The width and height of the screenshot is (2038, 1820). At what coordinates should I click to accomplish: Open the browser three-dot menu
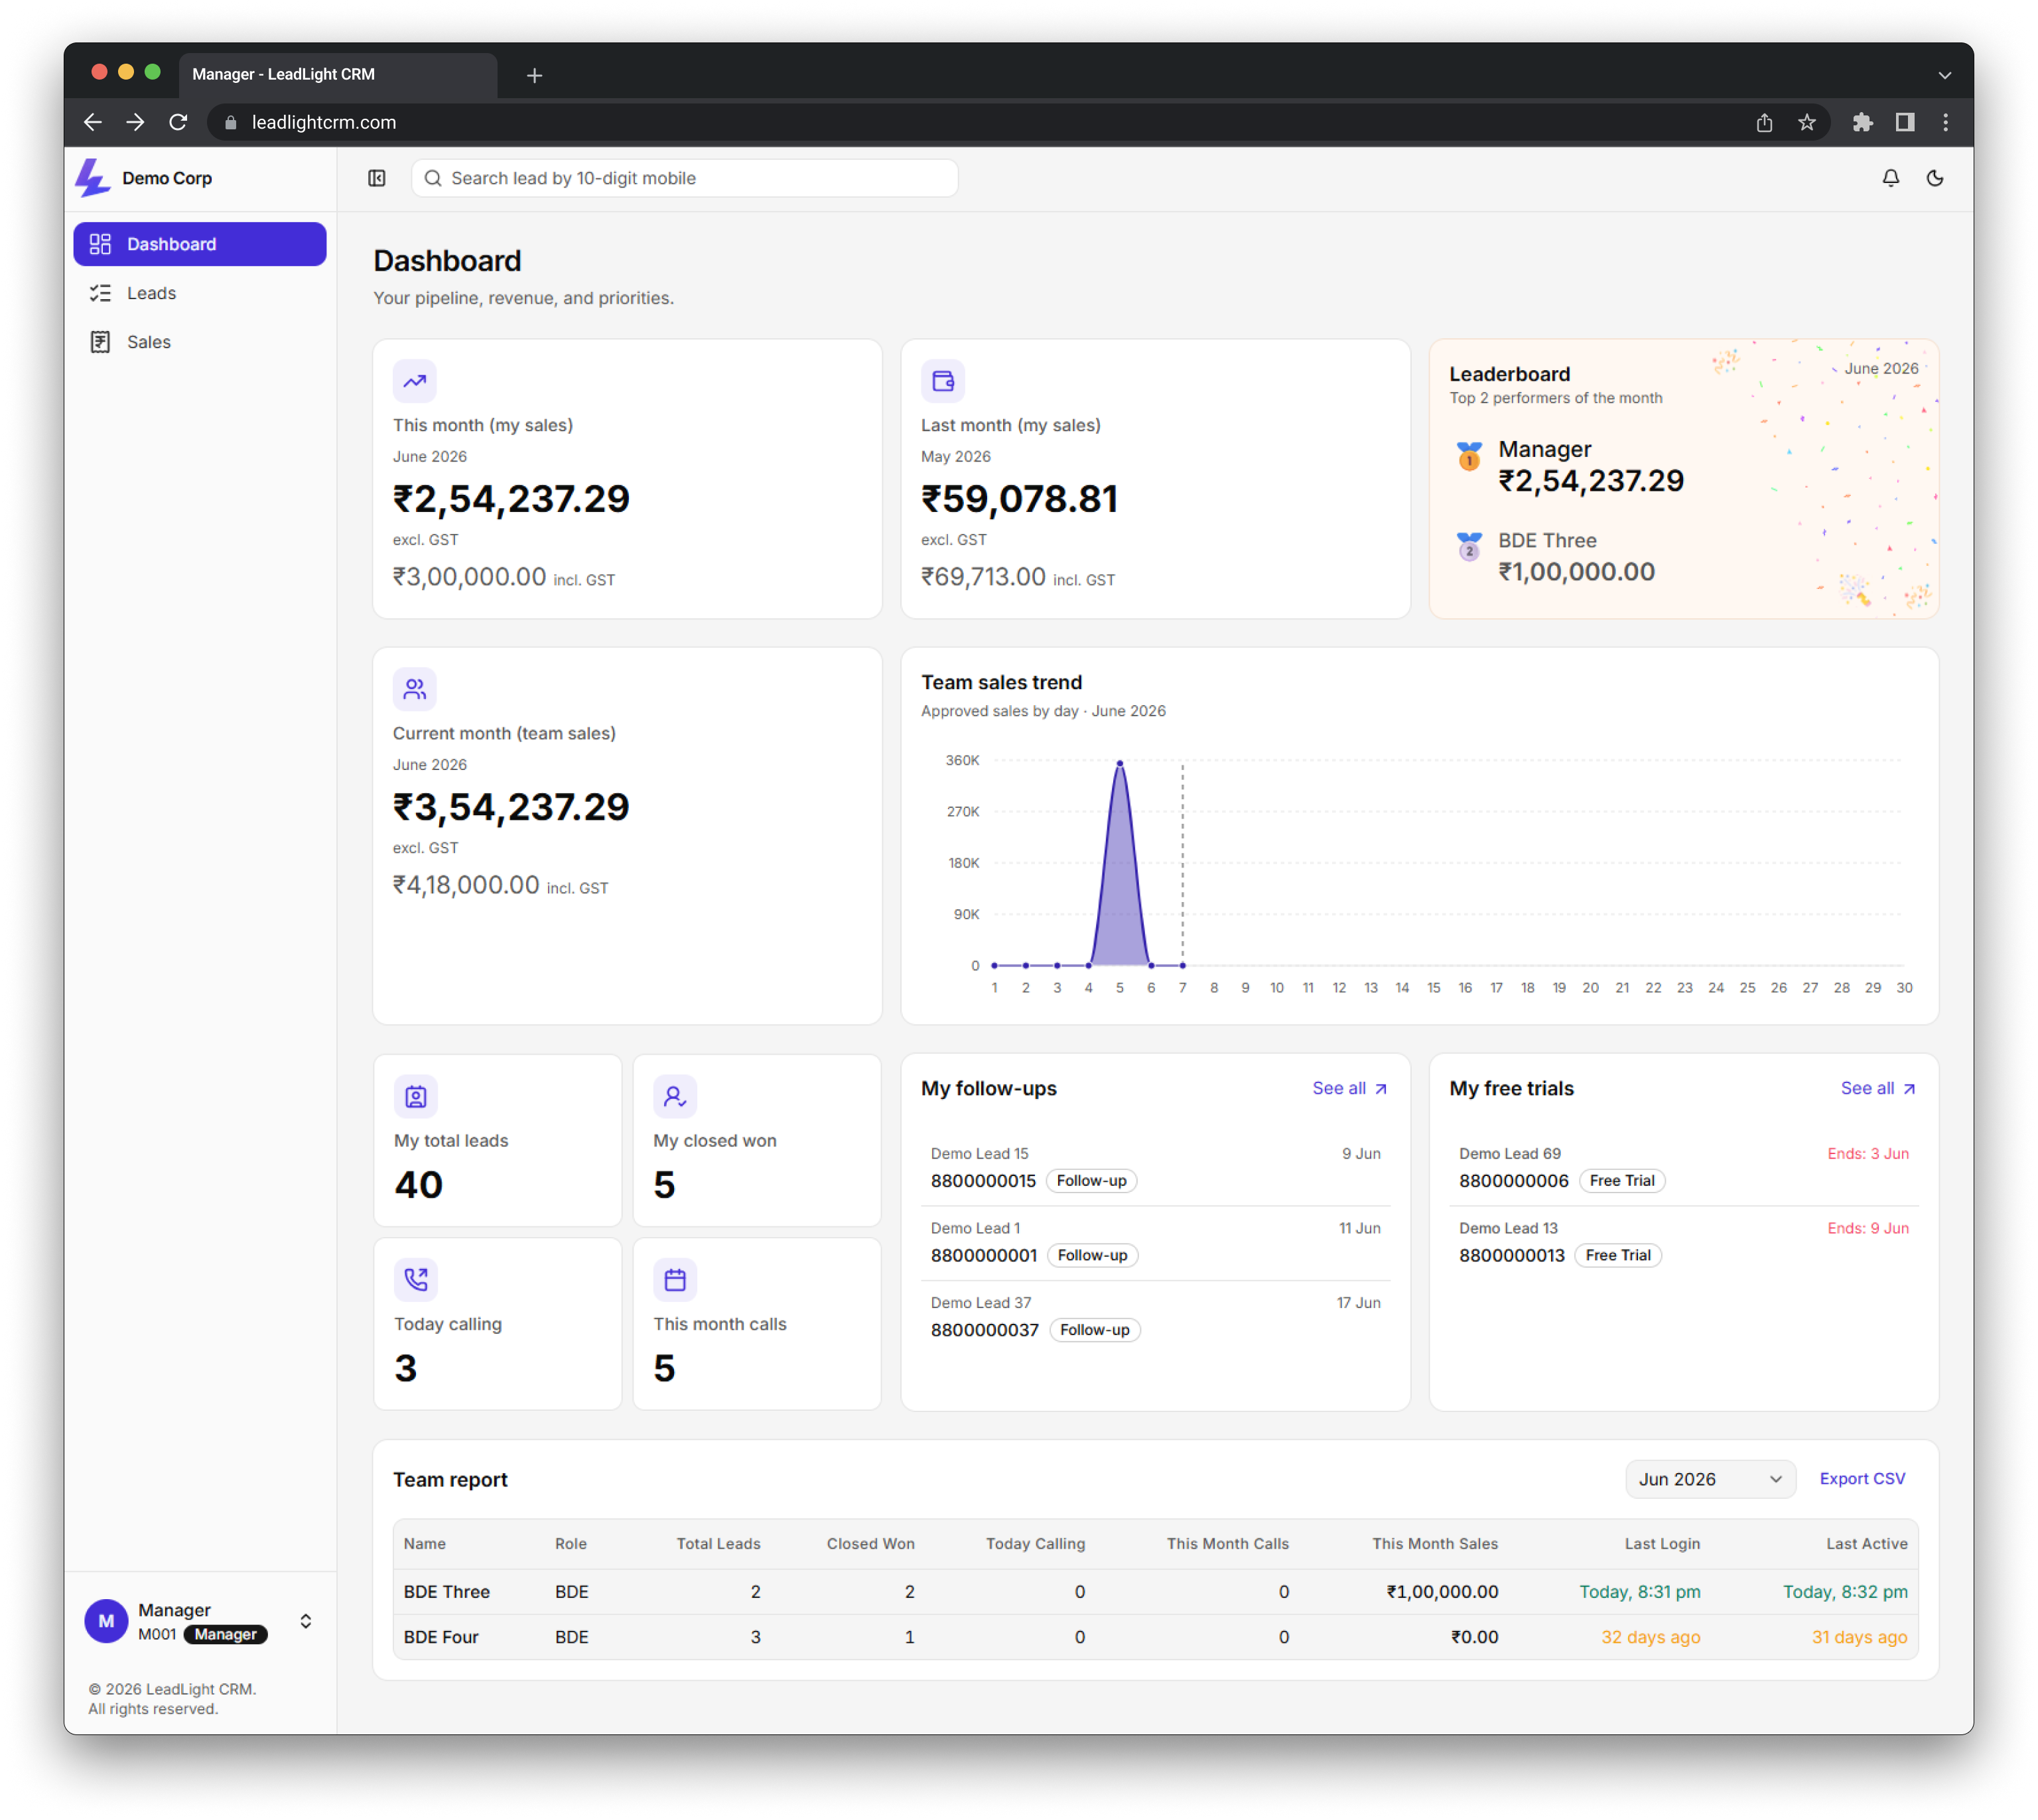click(x=1945, y=122)
